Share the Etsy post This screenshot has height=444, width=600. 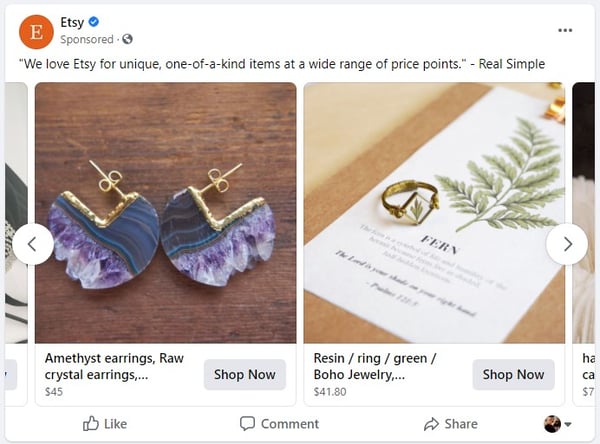450,423
